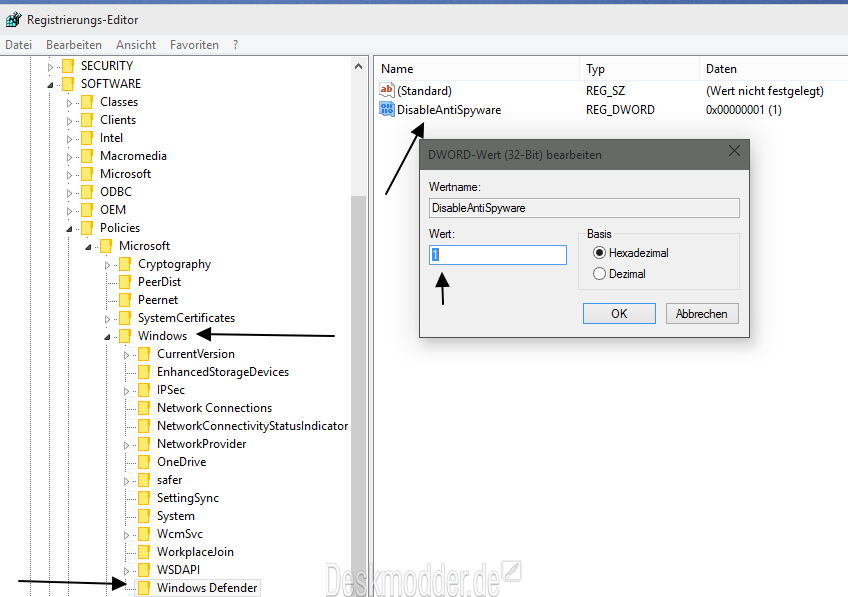Expand the Macromedia key

coord(69,157)
